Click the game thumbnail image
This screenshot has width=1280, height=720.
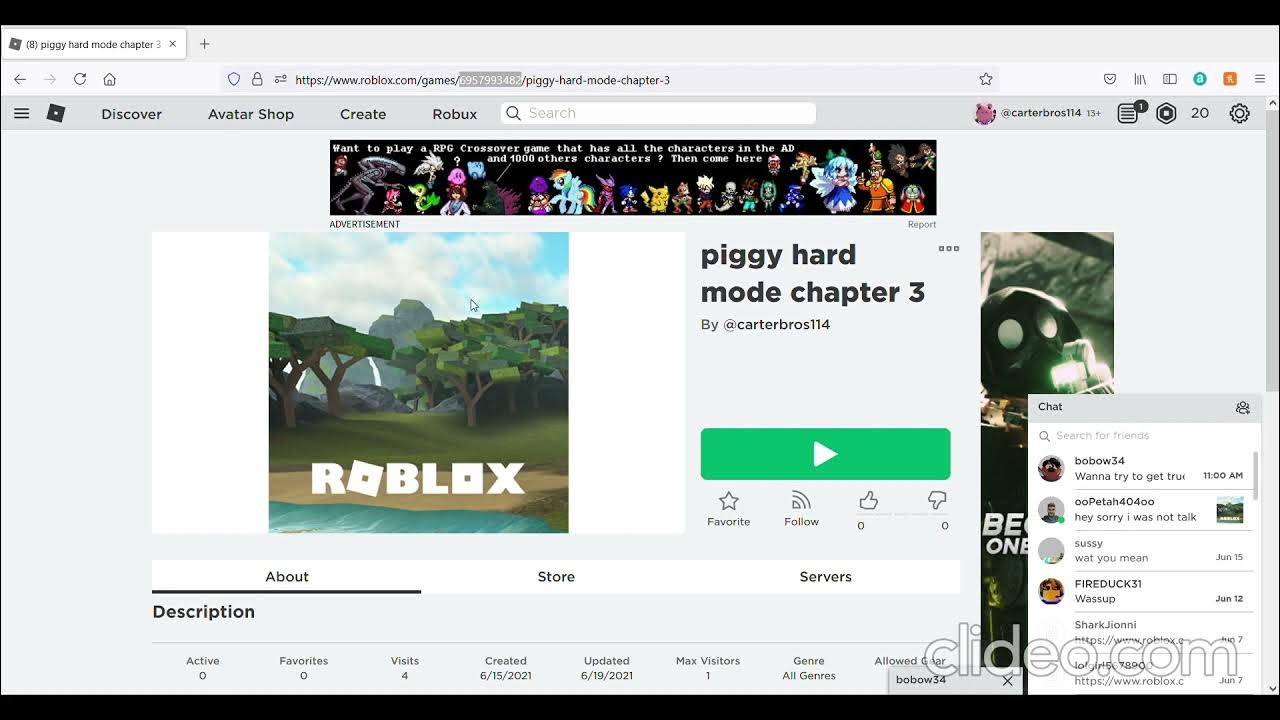[418, 383]
